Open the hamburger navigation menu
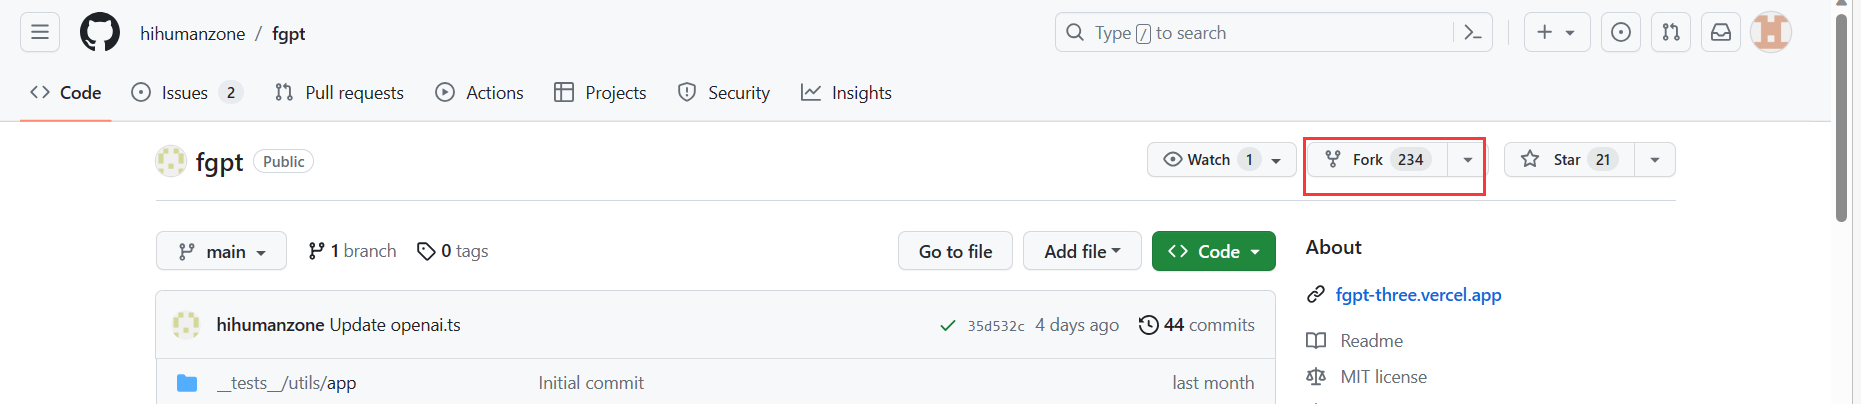The width and height of the screenshot is (1861, 404). (40, 32)
